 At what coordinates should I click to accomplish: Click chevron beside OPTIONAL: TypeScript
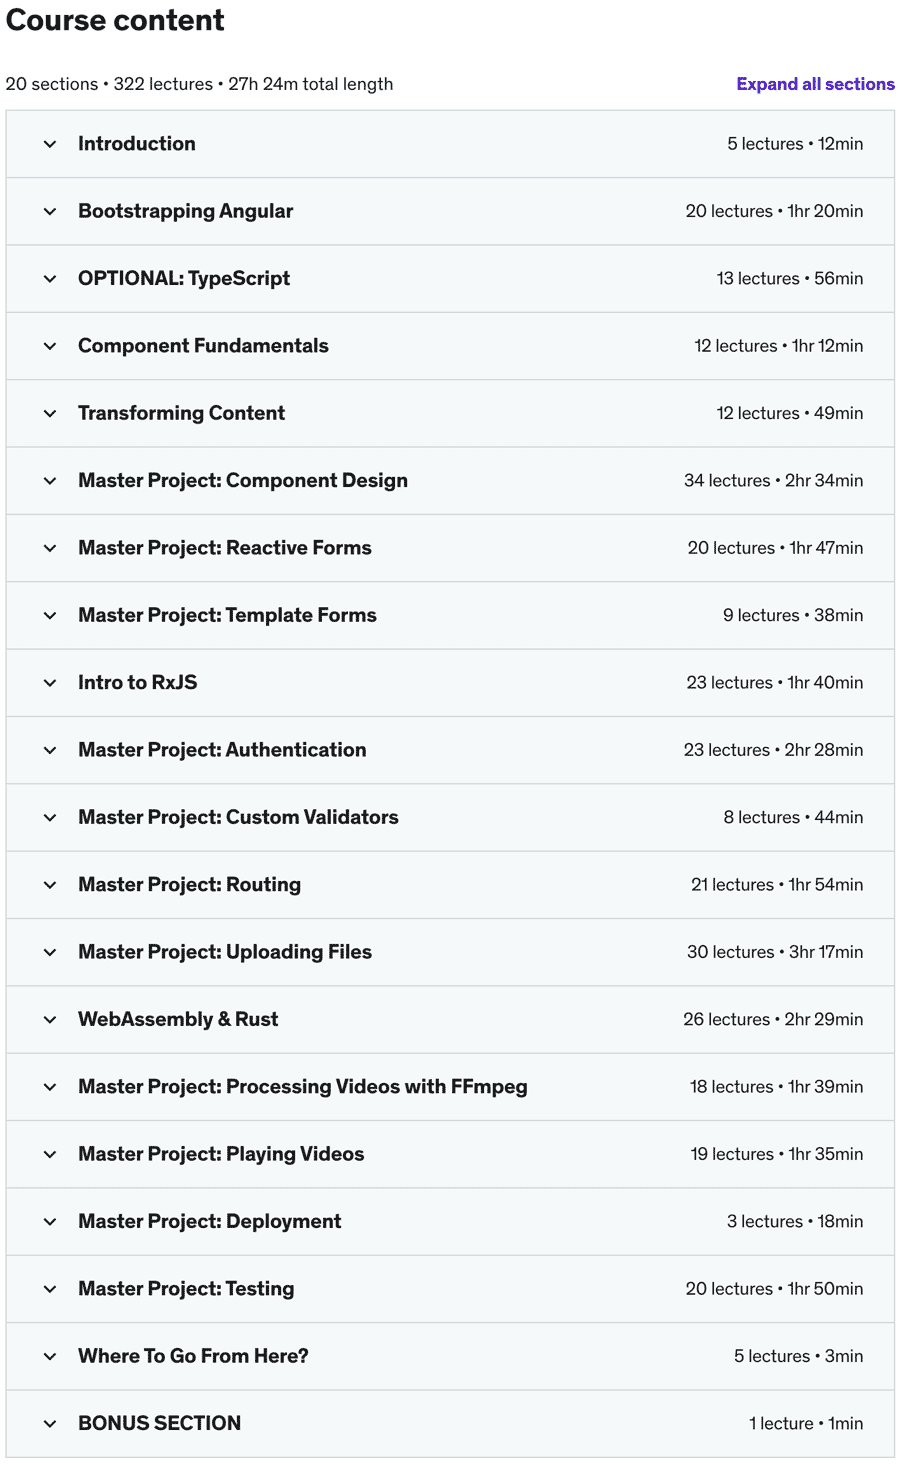(x=50, y=279)
